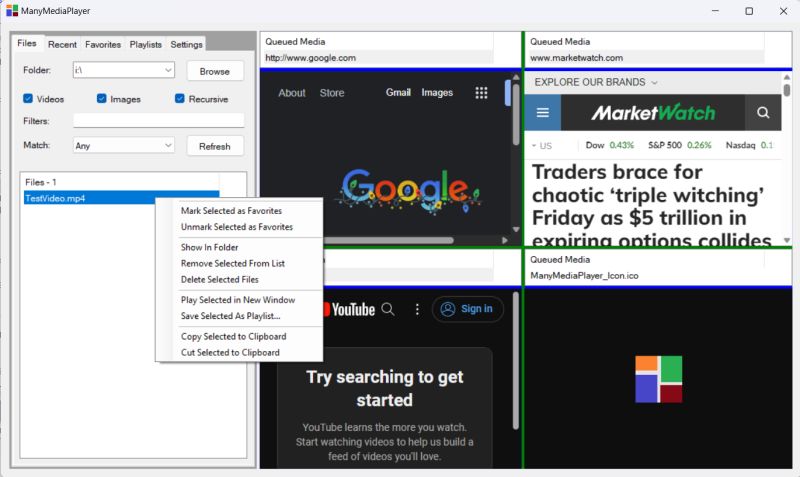Screen dimensions: 800x477
Task: Open Gmail link on Google page
Action: (398, 92)
